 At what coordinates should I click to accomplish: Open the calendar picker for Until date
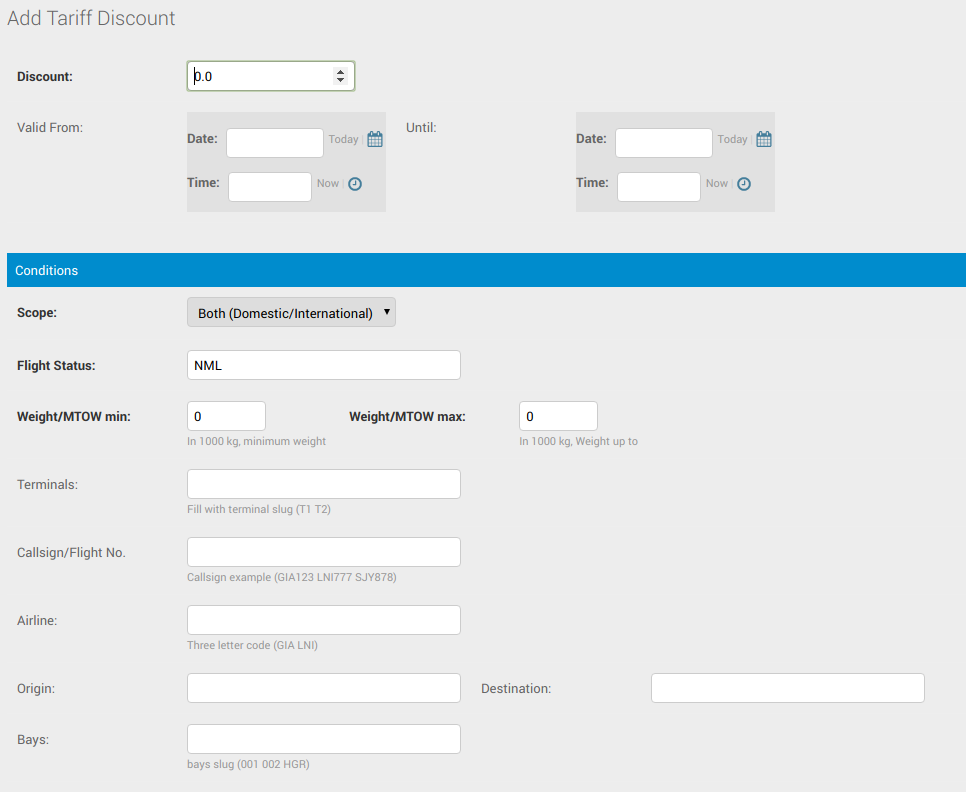pyautogui.click(x=763, y=139)
